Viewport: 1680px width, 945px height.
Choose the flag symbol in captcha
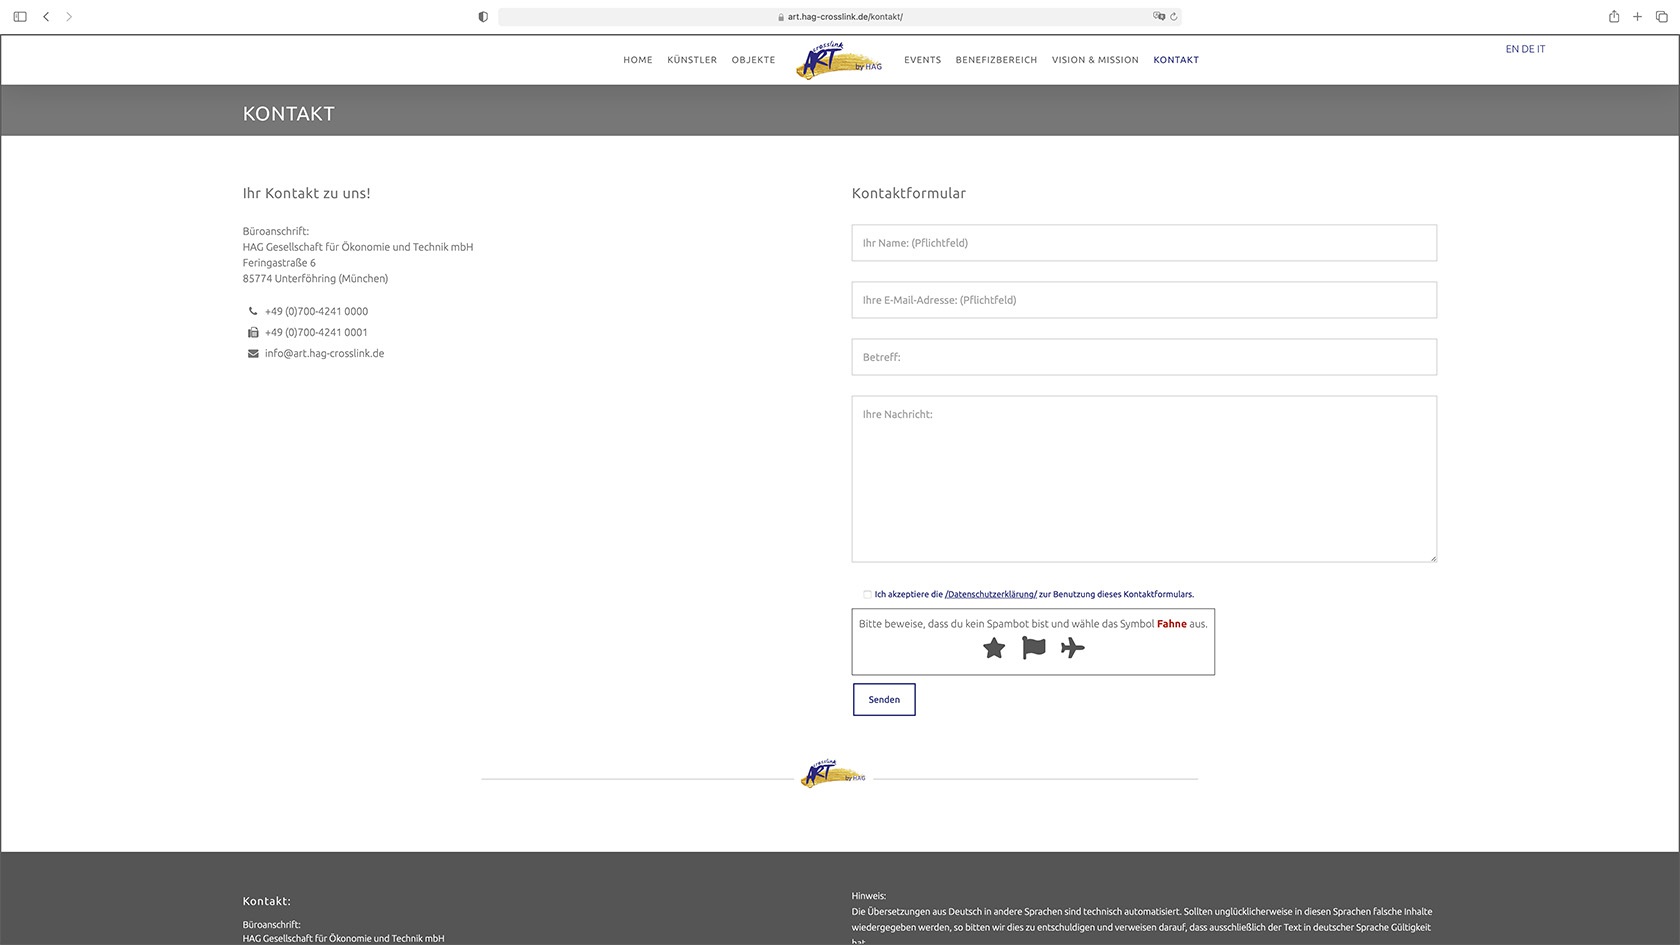[x=1034, y=648]
